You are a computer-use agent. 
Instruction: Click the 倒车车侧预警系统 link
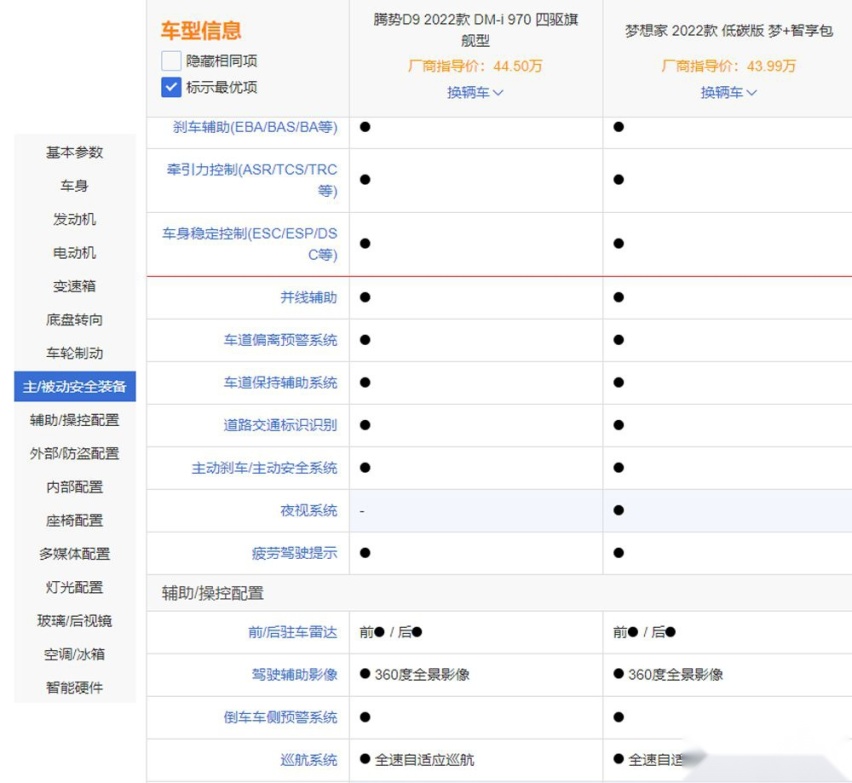click(280, 717)
